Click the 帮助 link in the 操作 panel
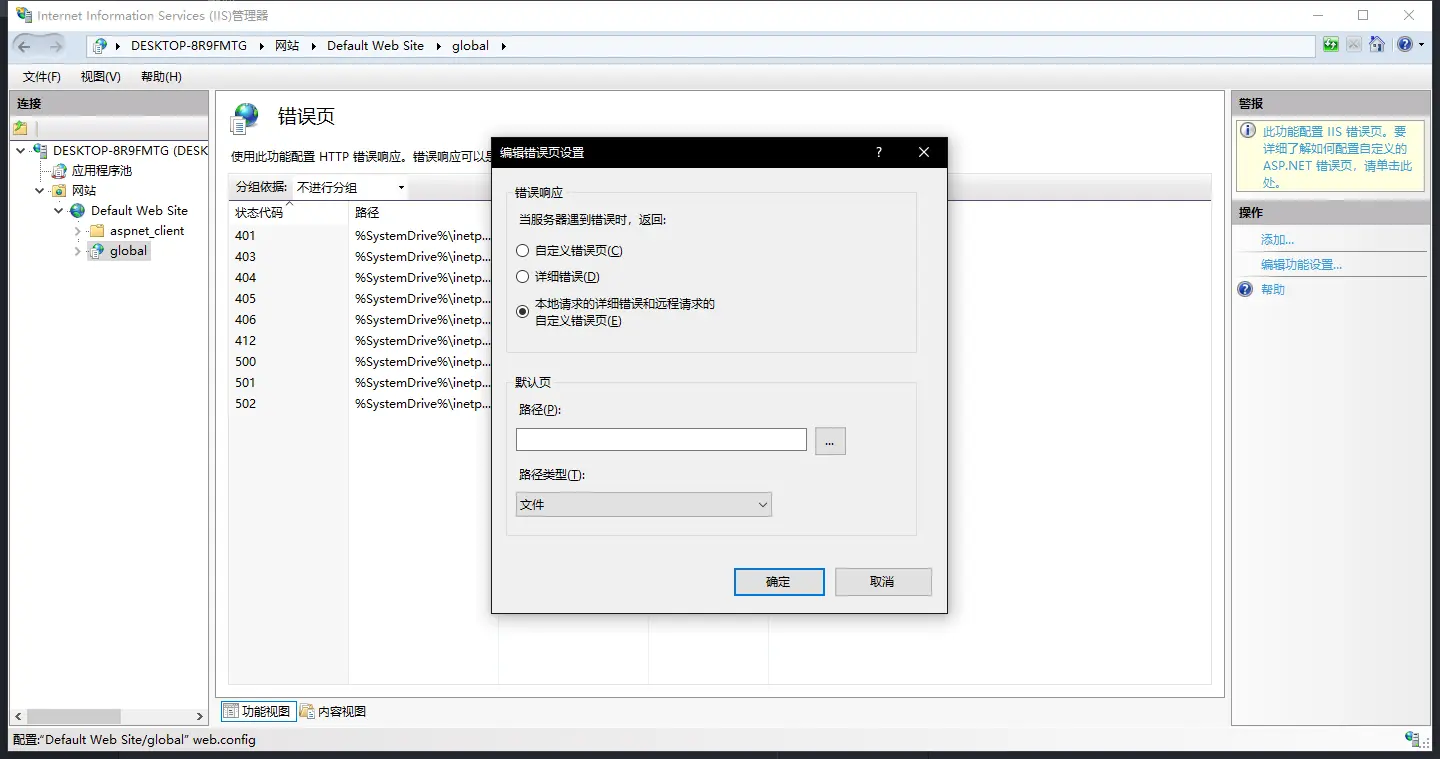The height and width of the screenshot is (759, 1440). [1273, 289]
